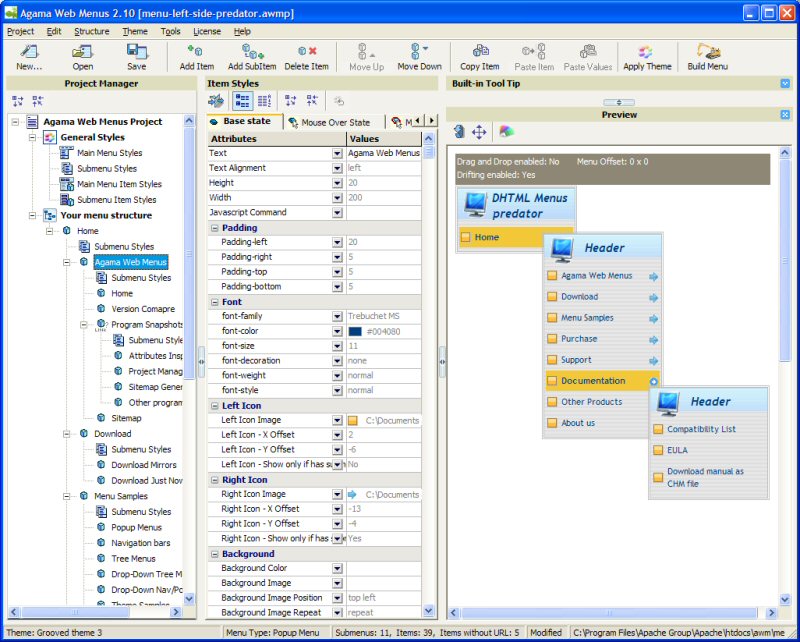
Task: Add a new menu item with Add Item
Action: pyautogui.click(x=196, y=57)
